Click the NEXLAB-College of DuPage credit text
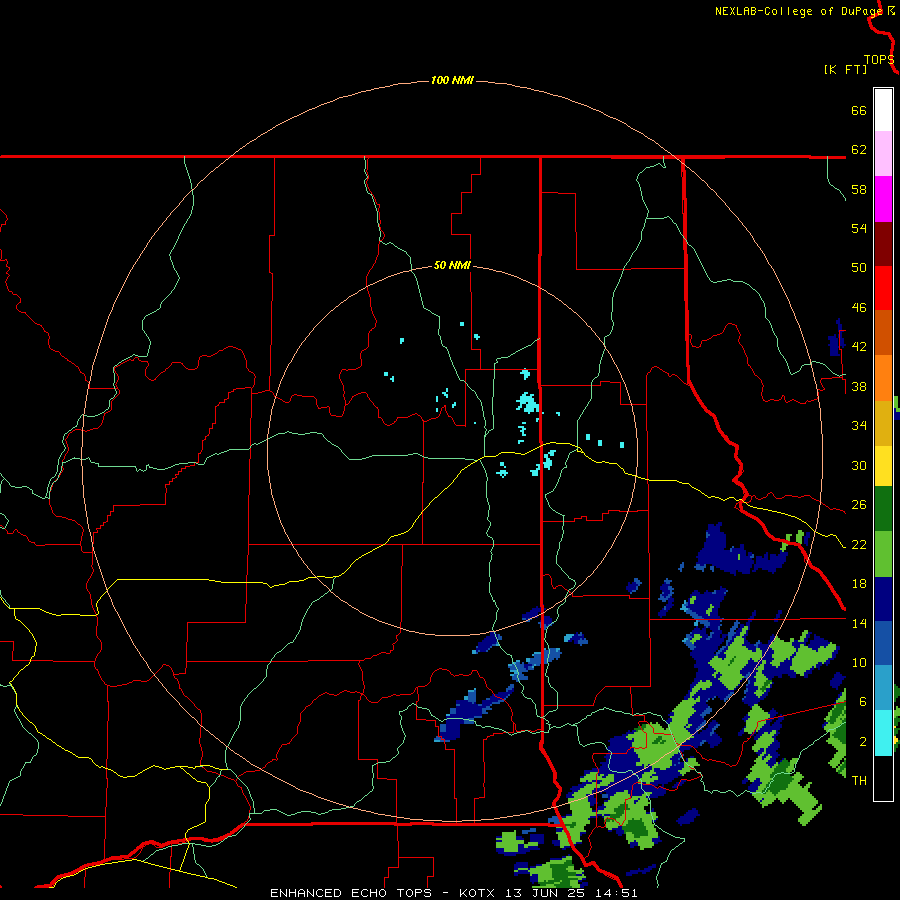 tap(799, 11)
